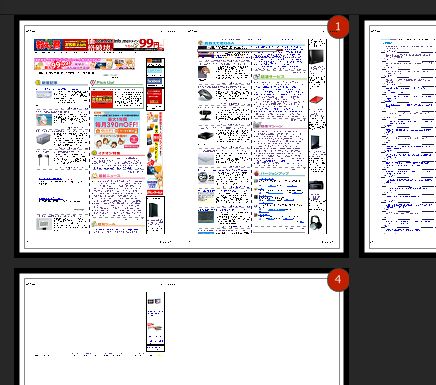Click the red page number 1 badge
The height and width of the screenshot is (385, 436).
click(338, 26)
